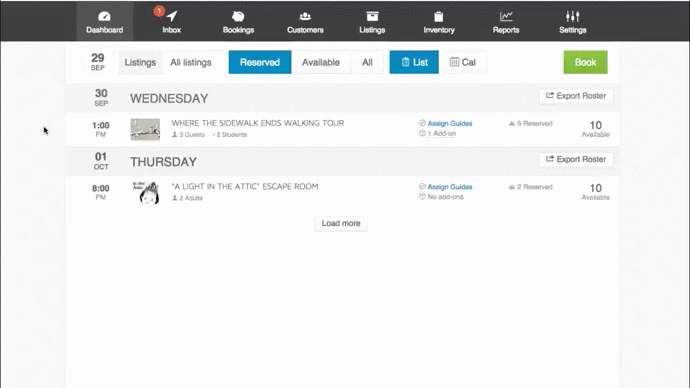Viewport: 690px width, 388px height.
Task: Click the 8:00 PM time slot
Action: pos(101,192)
